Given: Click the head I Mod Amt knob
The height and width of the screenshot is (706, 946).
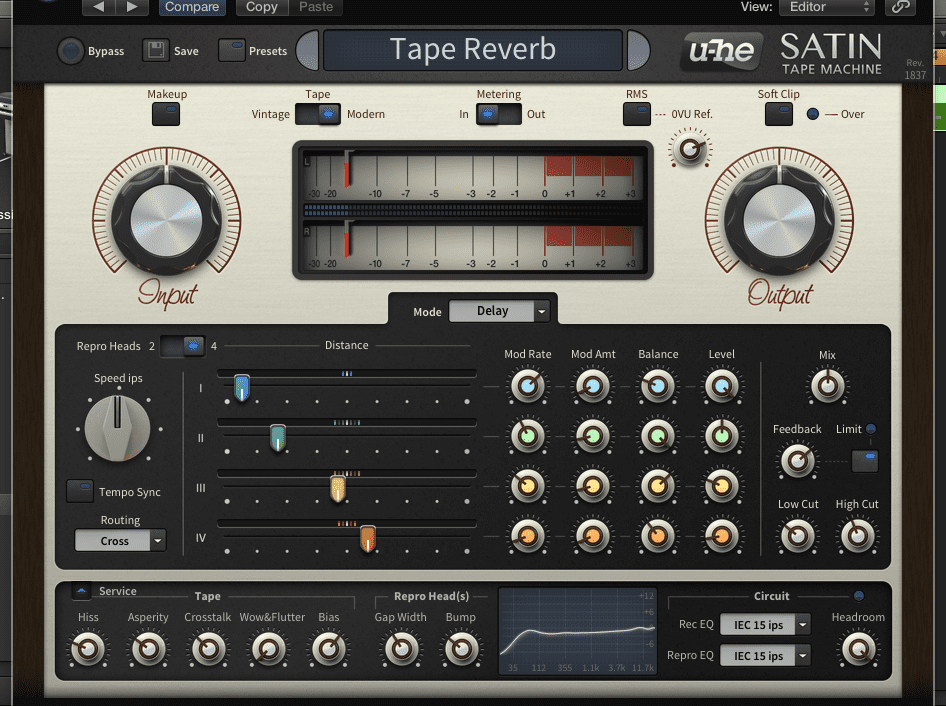Looking at the screenshot, I should pyautogui.click(x=592, y=387).
